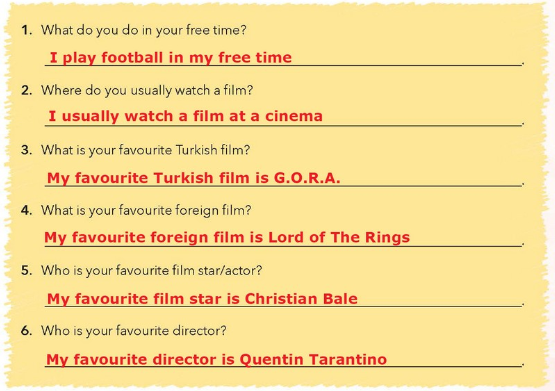This screenshot has height=391, width=555.
Task: Click the number 1 label
Action: pos(27,30)
